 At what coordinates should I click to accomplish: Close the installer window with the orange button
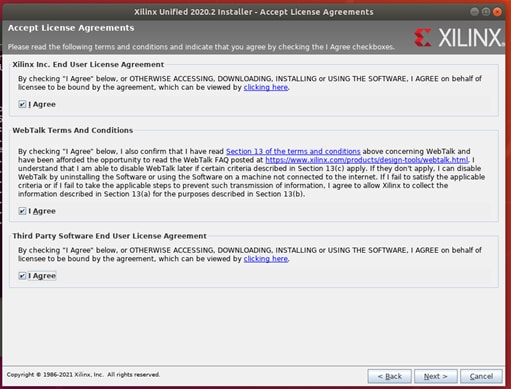497,12
